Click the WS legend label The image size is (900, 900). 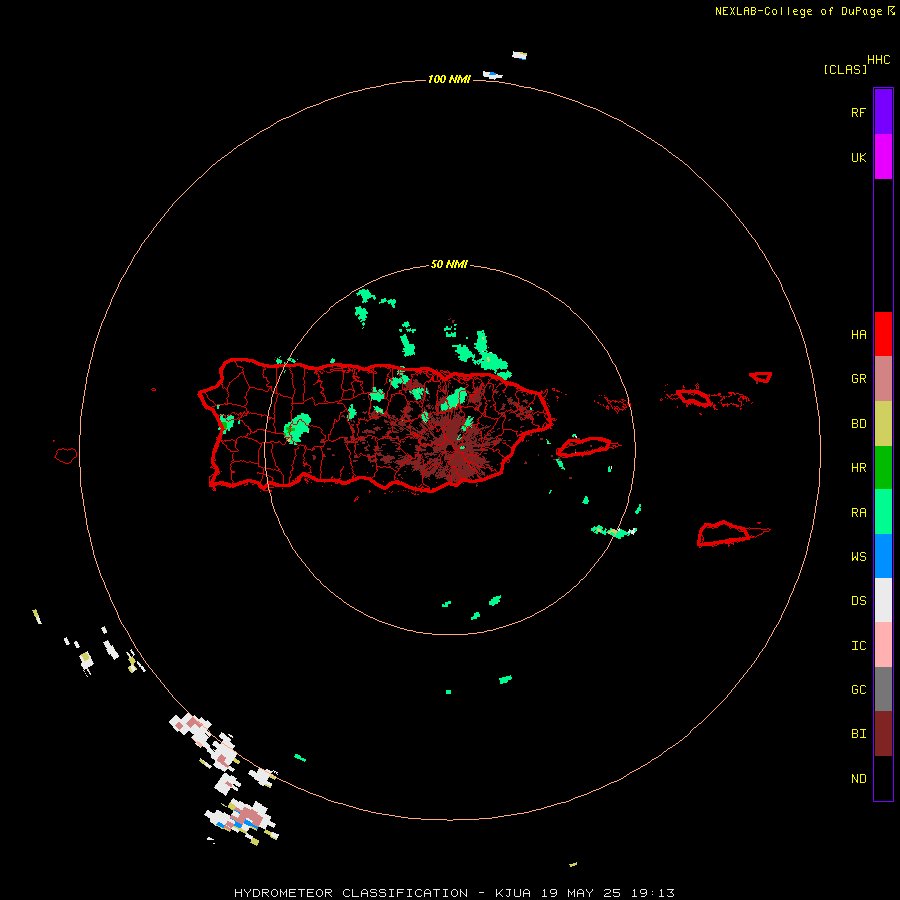pos(858,557)
